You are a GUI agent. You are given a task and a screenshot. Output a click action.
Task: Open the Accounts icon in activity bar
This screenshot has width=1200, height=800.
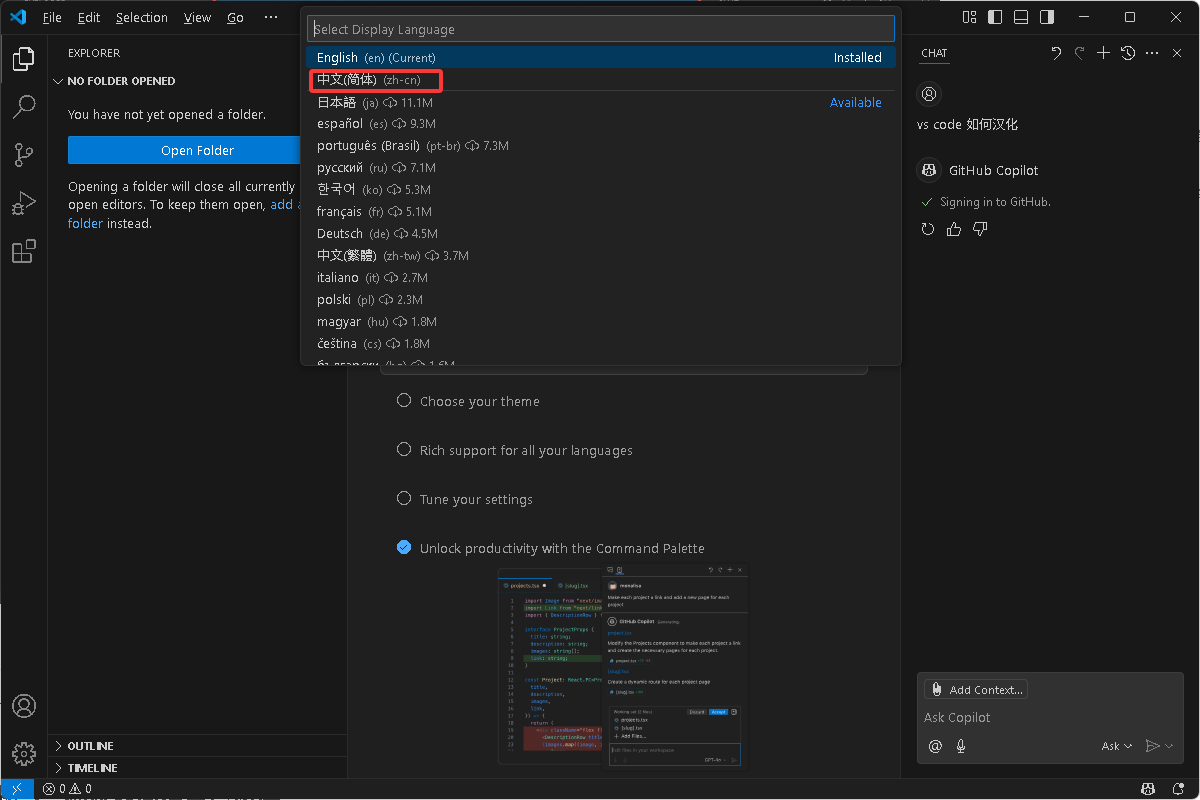tap(24, 706)
